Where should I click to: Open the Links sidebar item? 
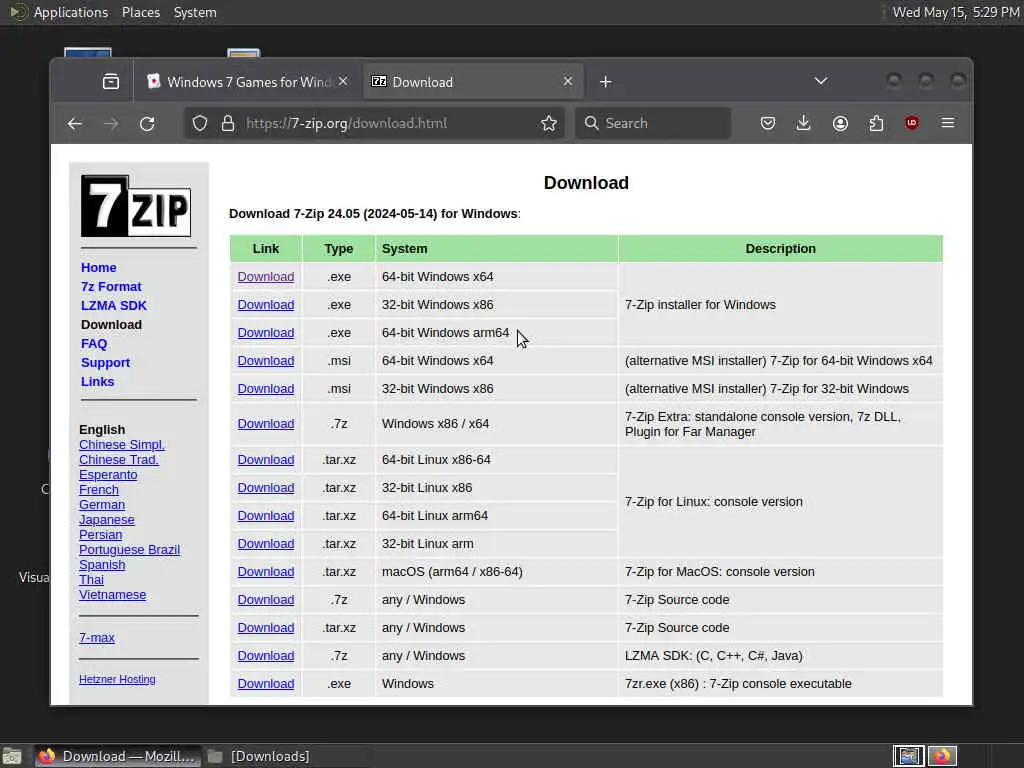click(x=97, y=381)
